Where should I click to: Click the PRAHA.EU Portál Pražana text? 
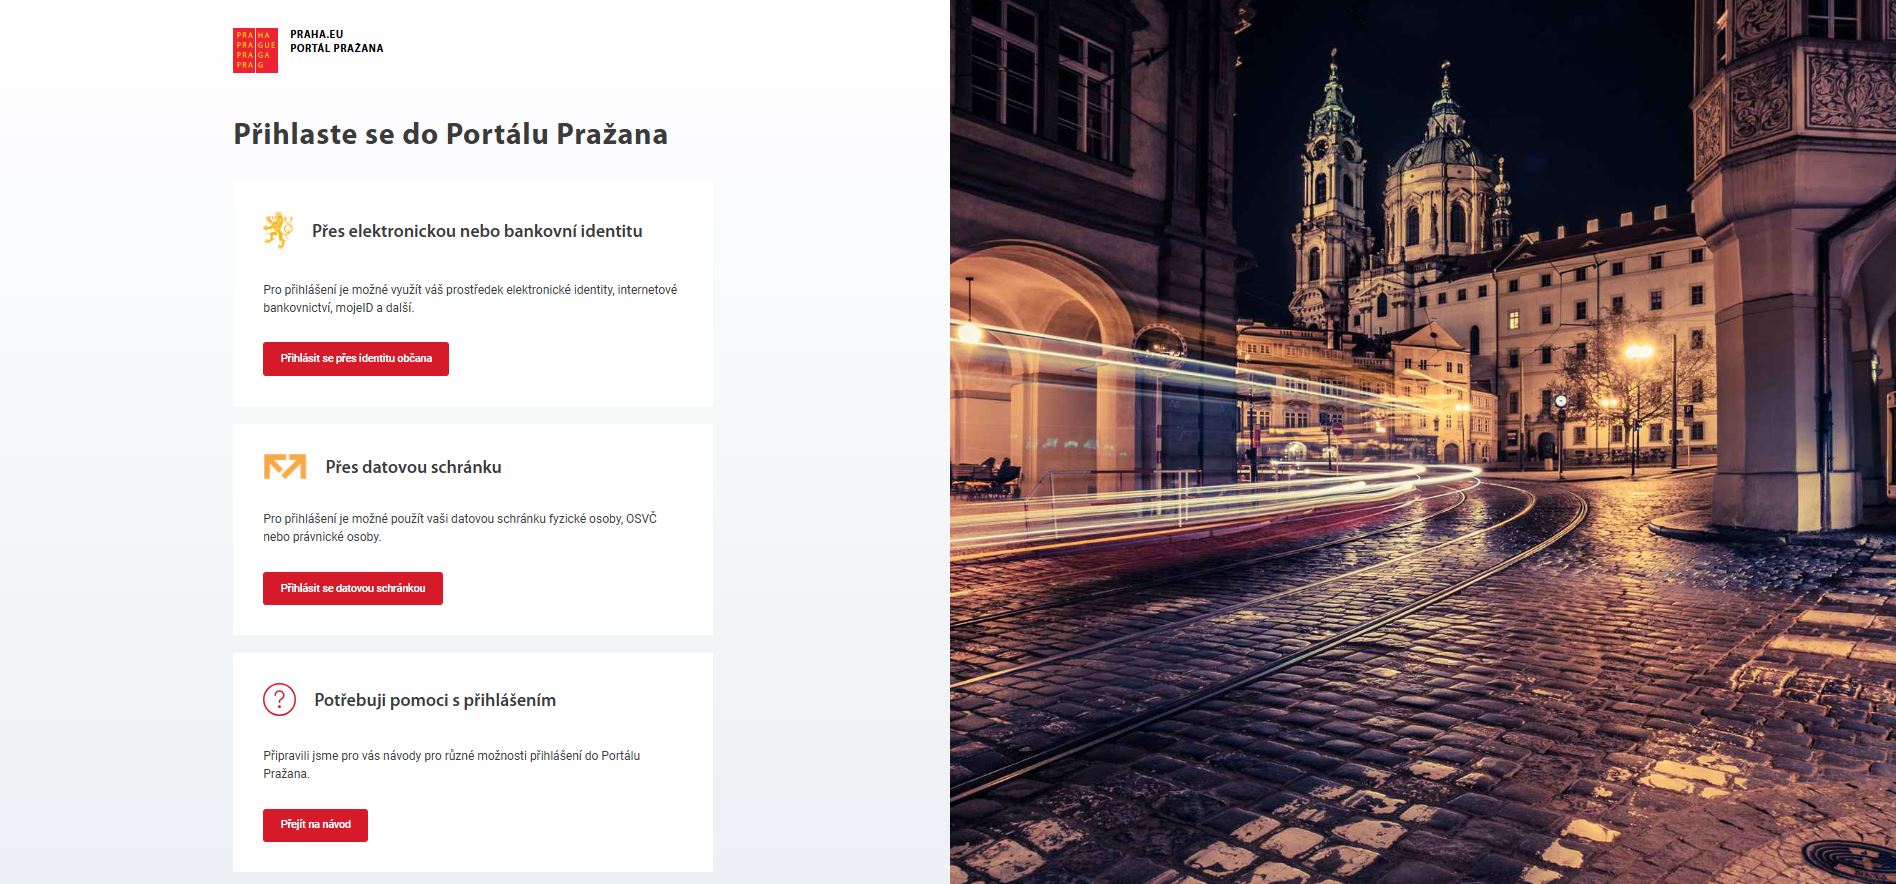(x=336, y=41)
